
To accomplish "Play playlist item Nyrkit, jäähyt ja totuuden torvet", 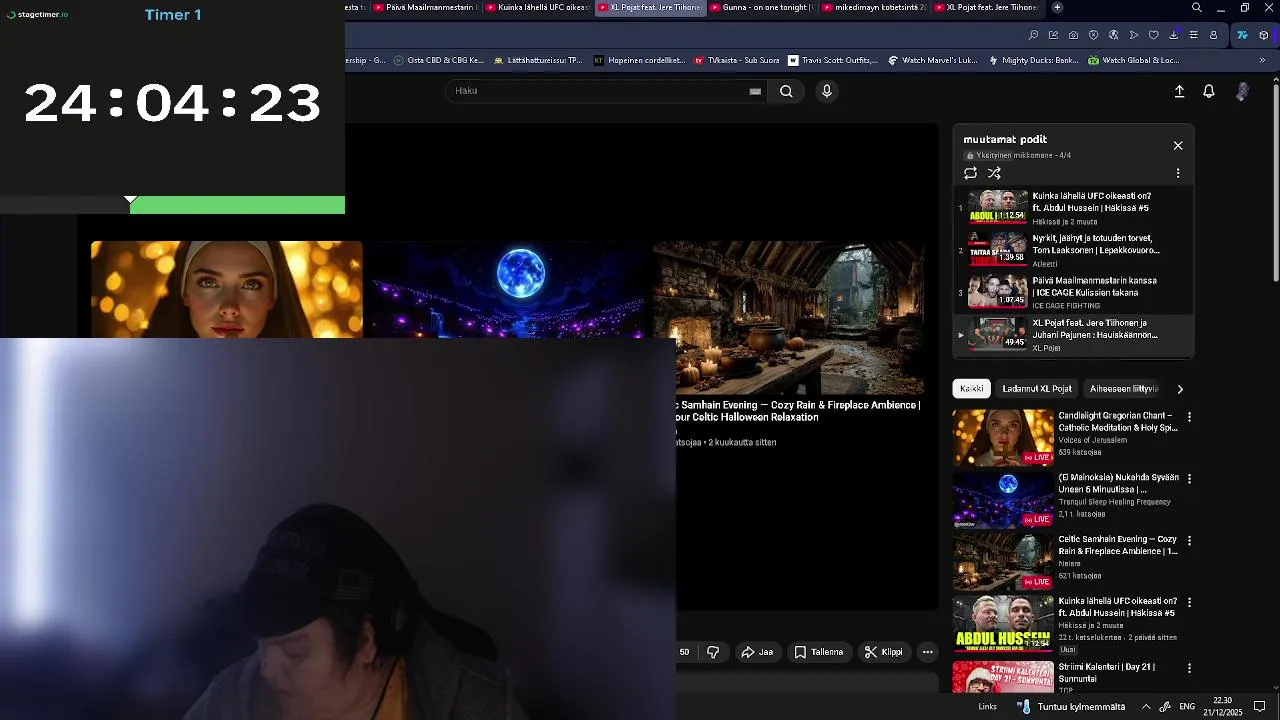I will point(1072,250).
